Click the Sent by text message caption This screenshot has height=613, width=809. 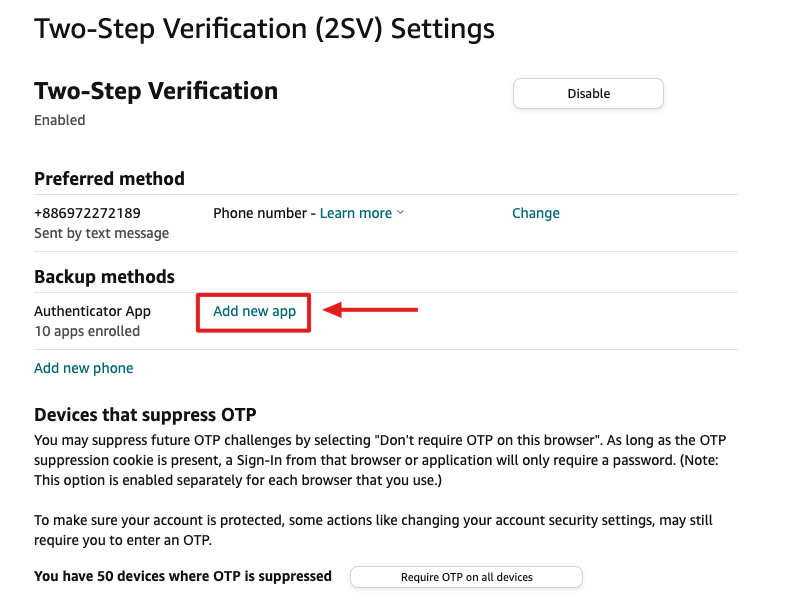point(102,233)
